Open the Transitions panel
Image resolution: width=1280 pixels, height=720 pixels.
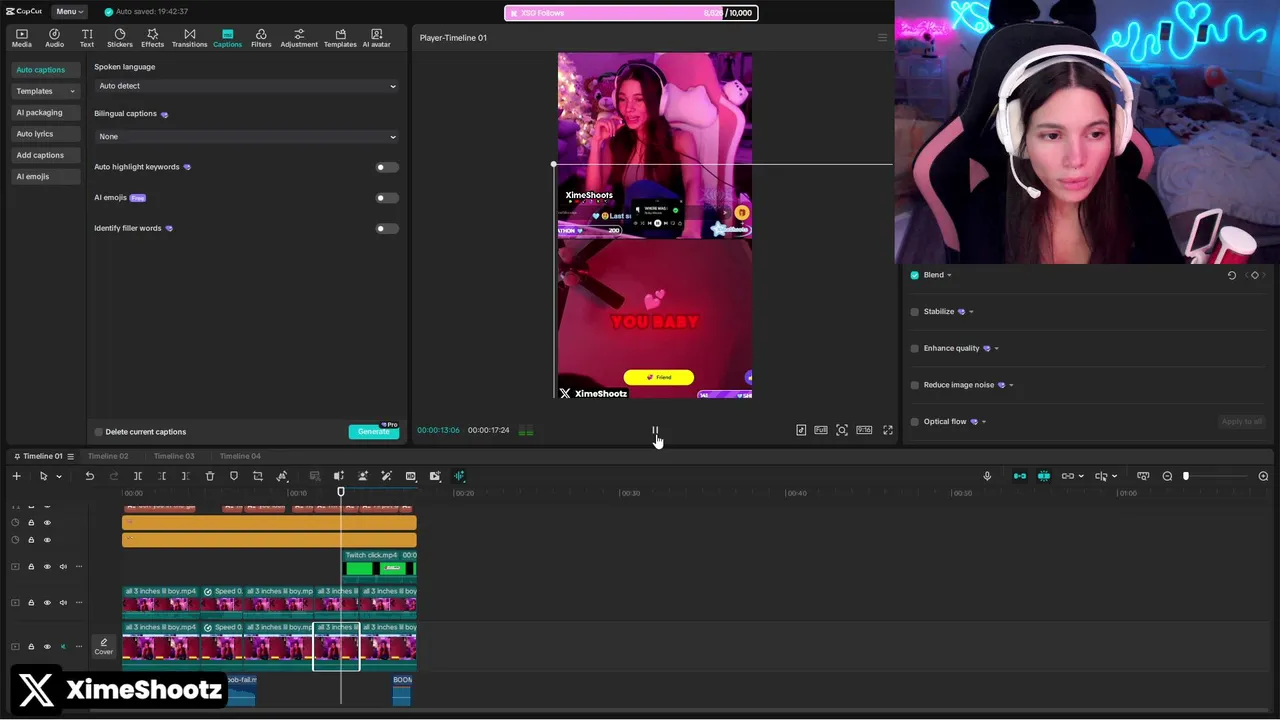pos(189,38)
